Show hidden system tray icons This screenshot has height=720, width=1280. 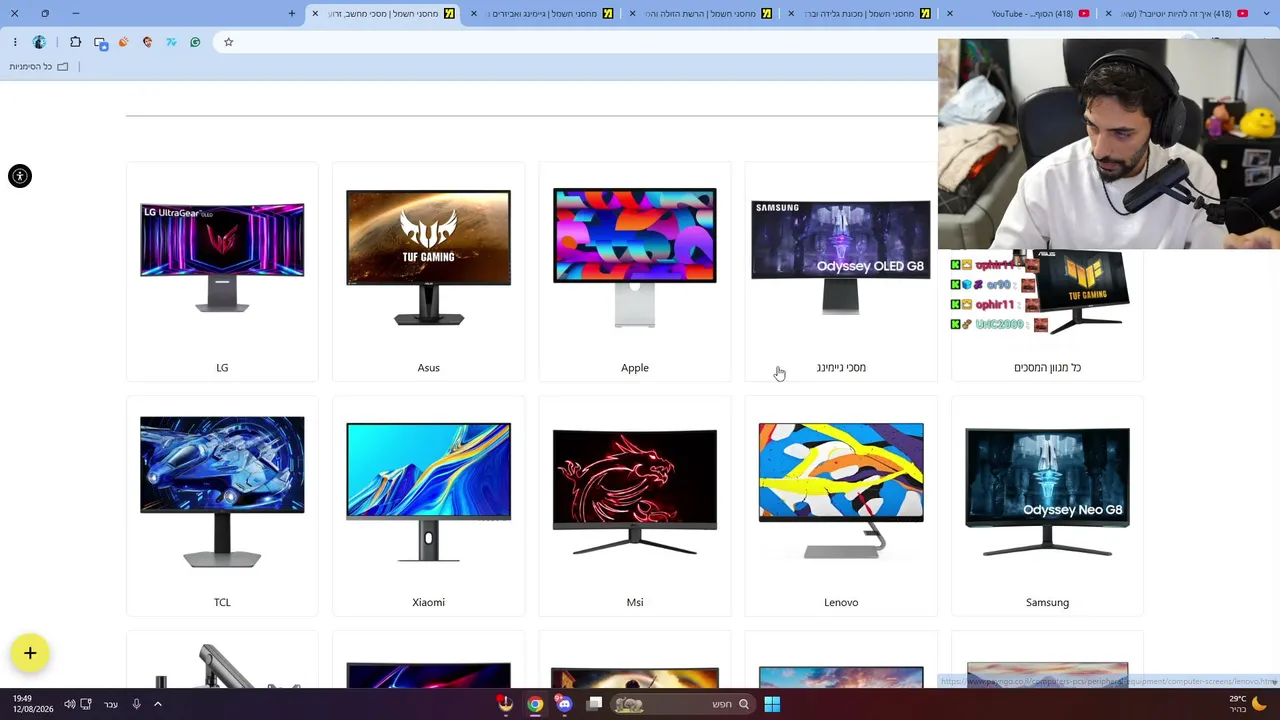[x=157, y=704]
